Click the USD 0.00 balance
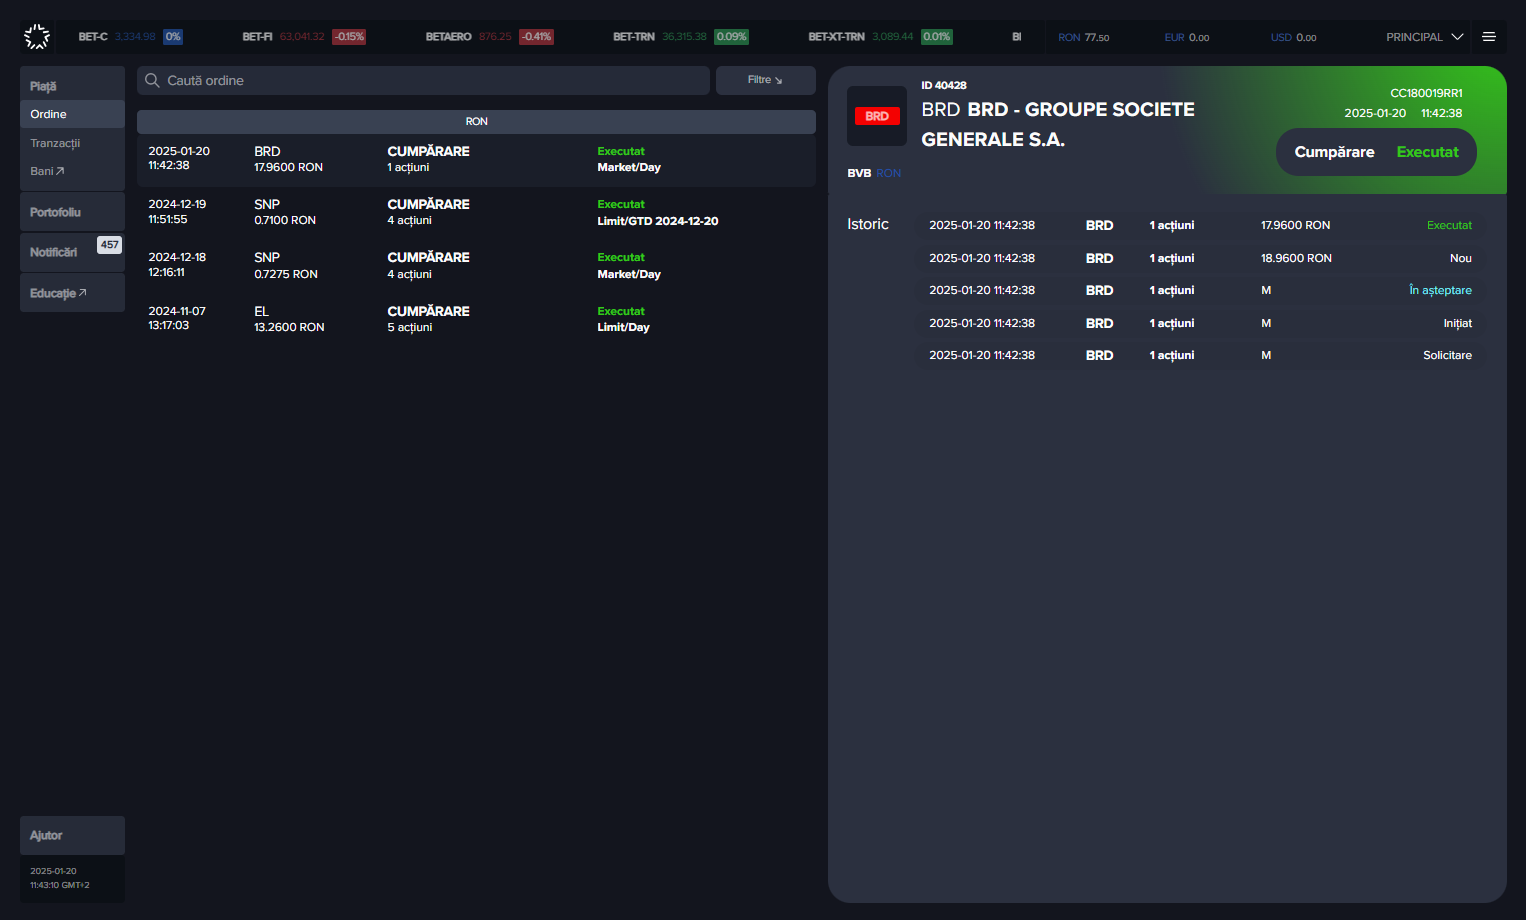Viewport: 1526px width, 920px height. click(1293, 38)
